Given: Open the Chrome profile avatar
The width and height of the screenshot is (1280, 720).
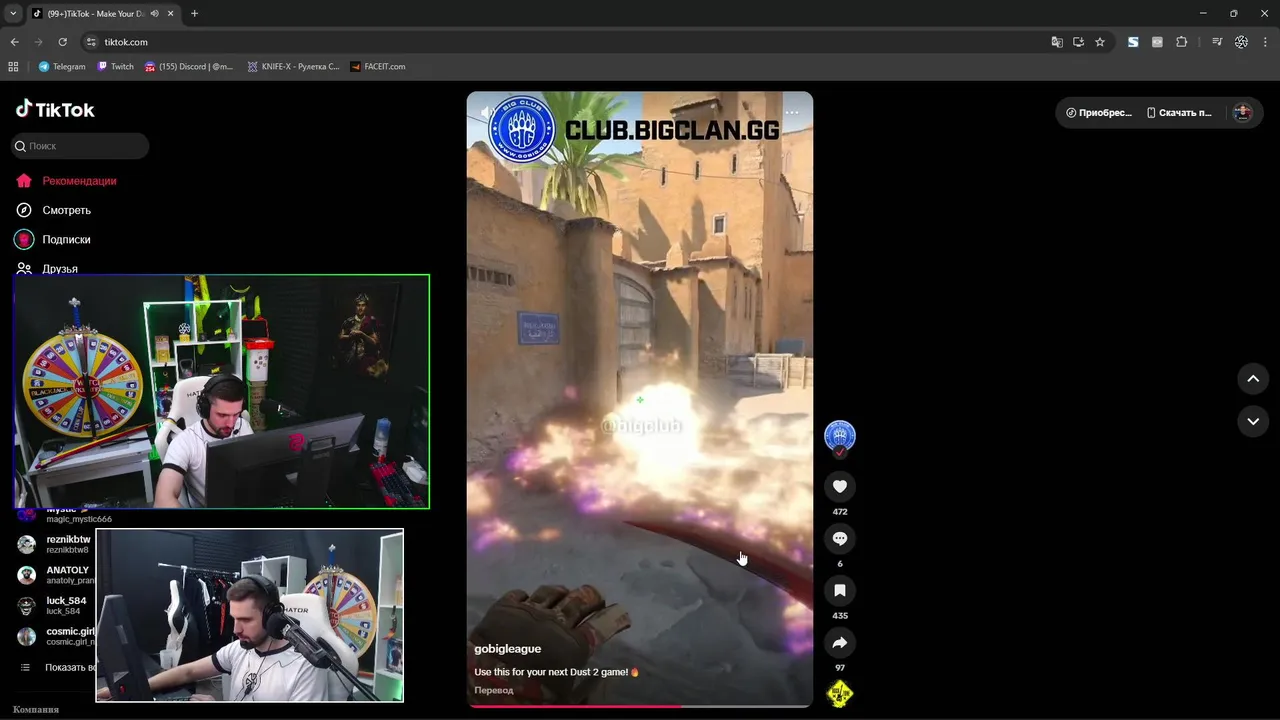Looking at the screenshot, I should pyautogui.click(x=1241, y=42).
